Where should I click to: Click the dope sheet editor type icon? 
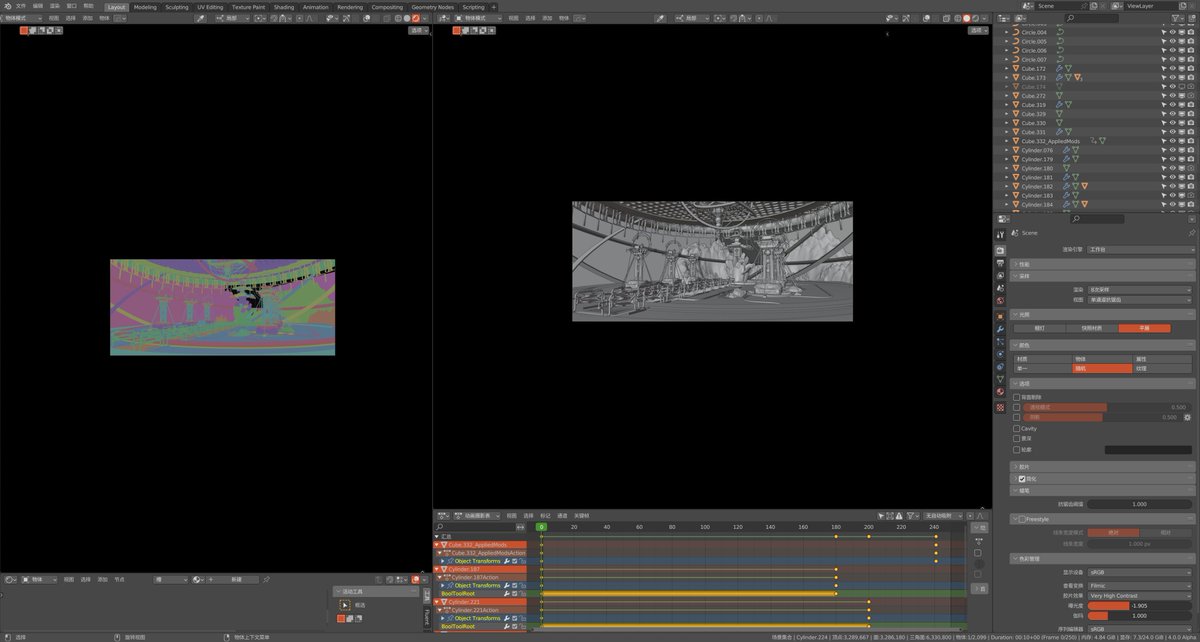[x=442, y=515]
